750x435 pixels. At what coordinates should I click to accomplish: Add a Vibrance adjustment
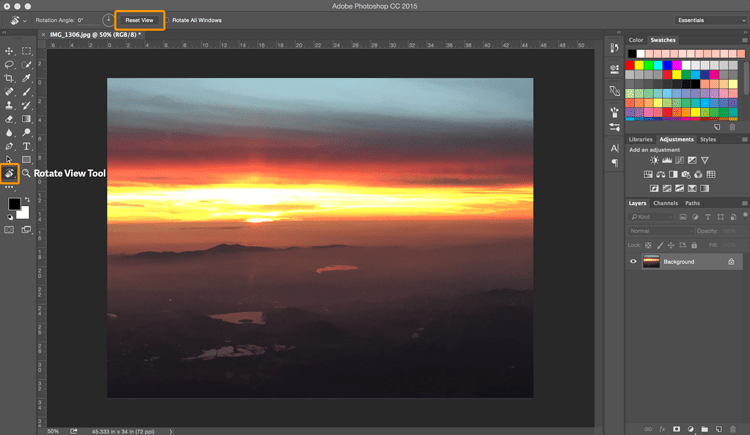(705, 160)
